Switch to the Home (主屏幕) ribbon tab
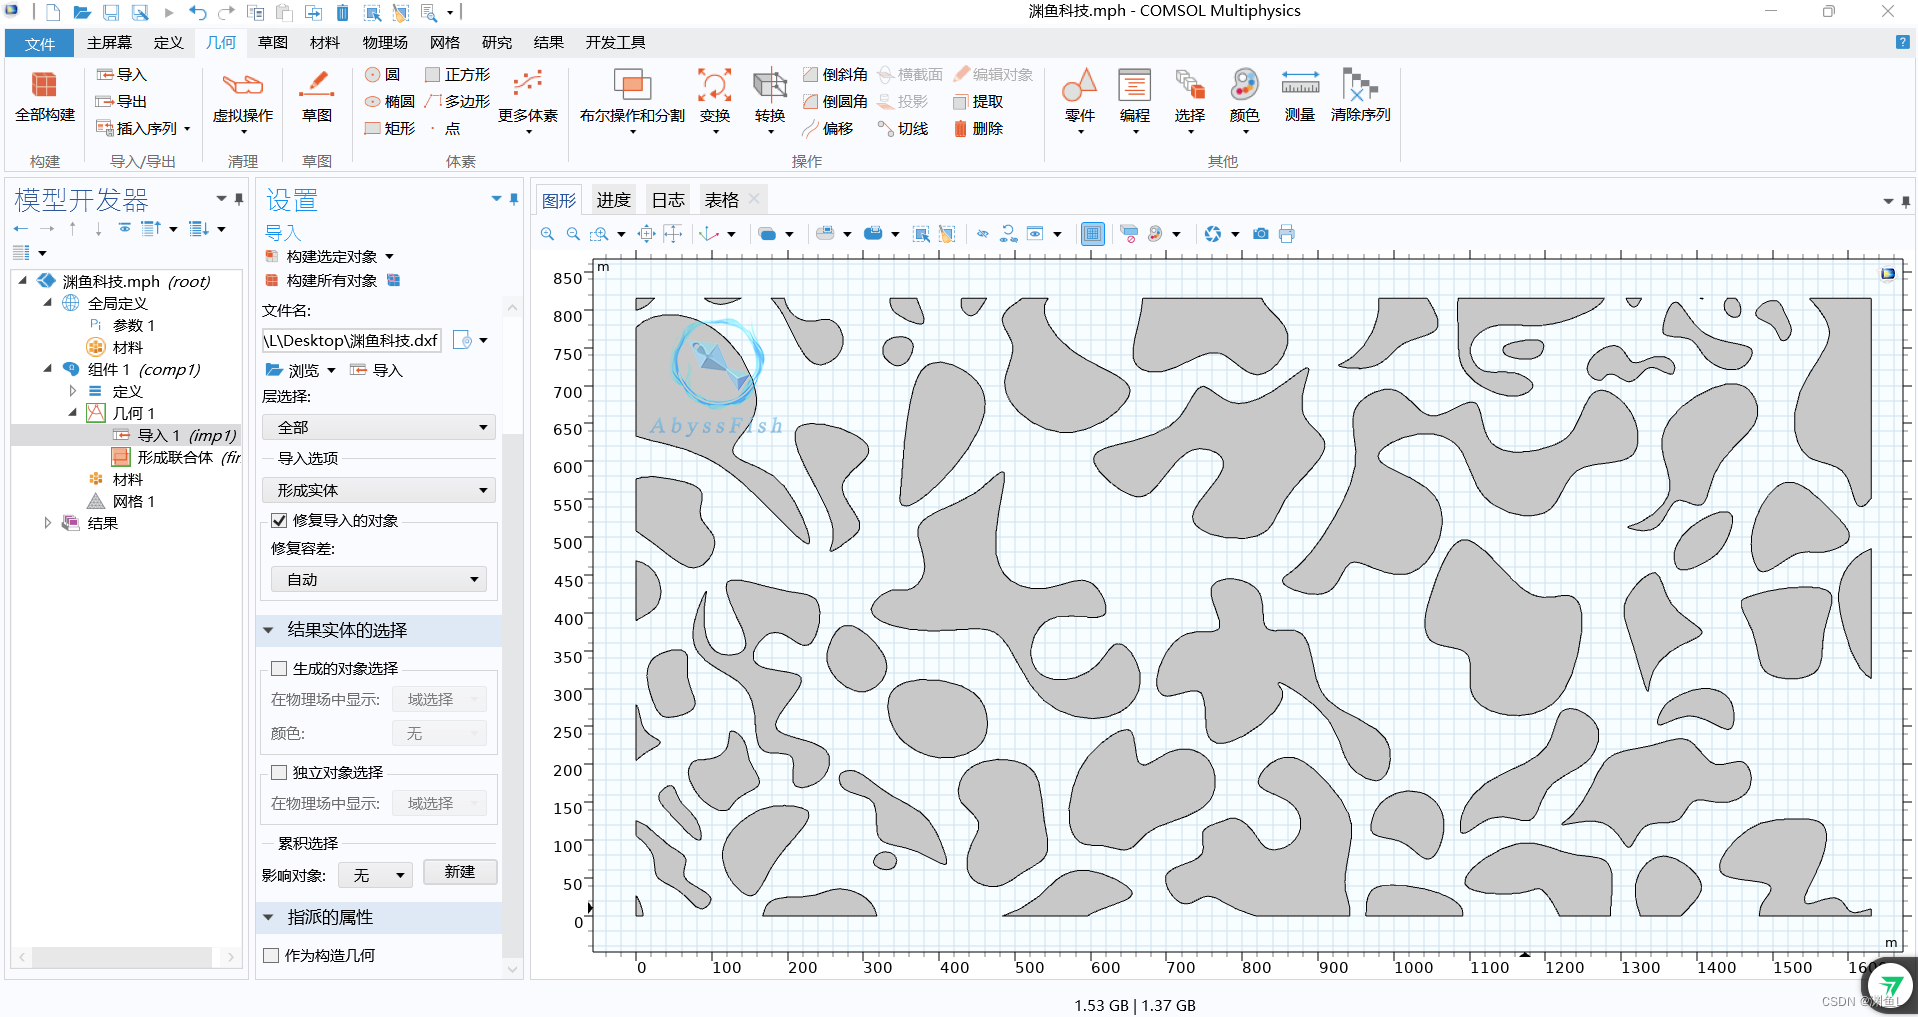Image resolution: width=1918 pixels, height=1017 pixels. pos(109,43)
